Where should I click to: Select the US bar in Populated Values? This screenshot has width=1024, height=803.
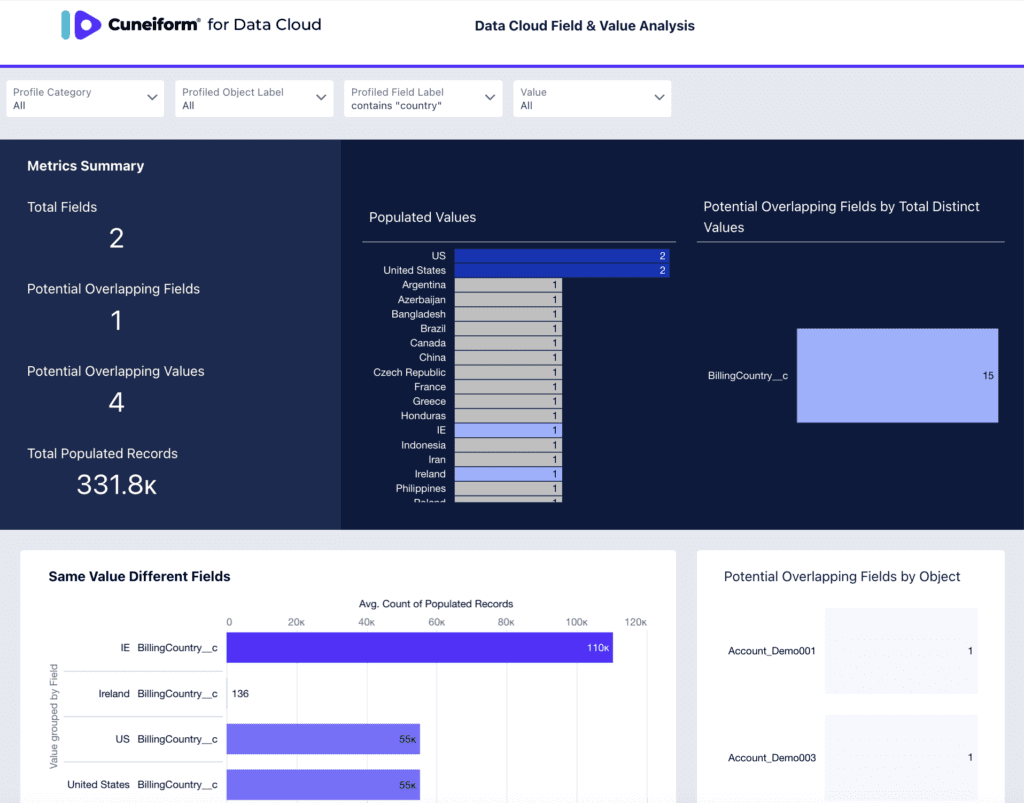(x=562, y=256)
